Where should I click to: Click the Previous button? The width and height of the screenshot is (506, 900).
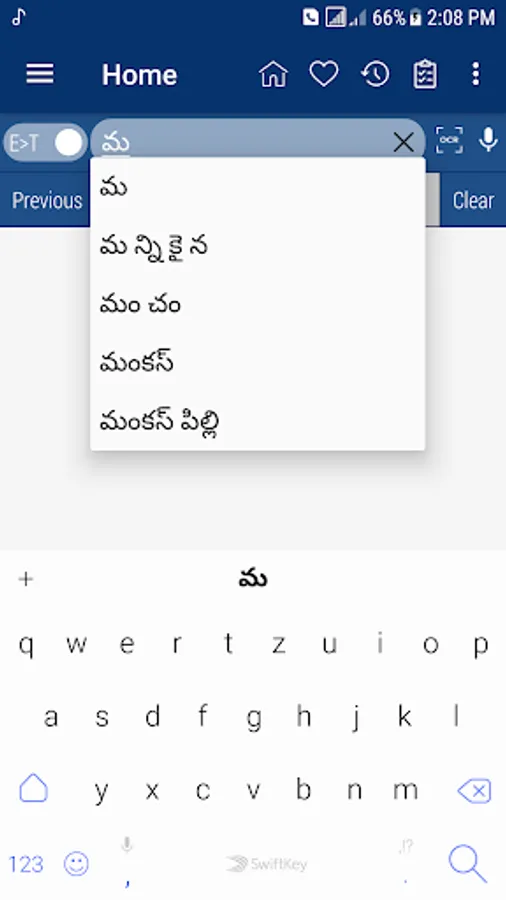point(47,200)
